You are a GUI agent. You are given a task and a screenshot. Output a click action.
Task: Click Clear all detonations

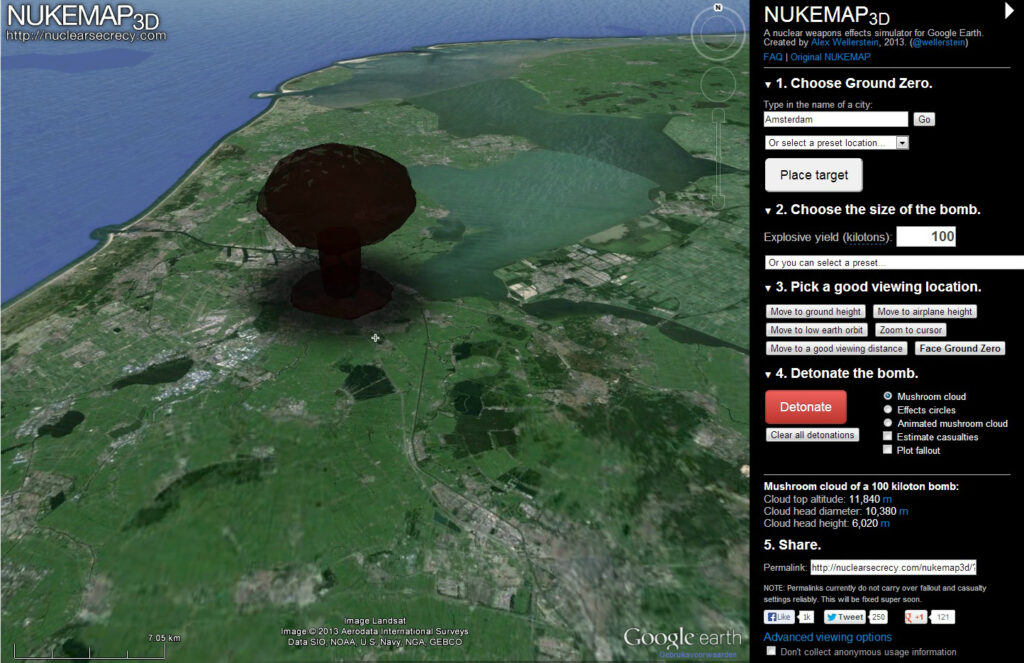pos(812,435)
